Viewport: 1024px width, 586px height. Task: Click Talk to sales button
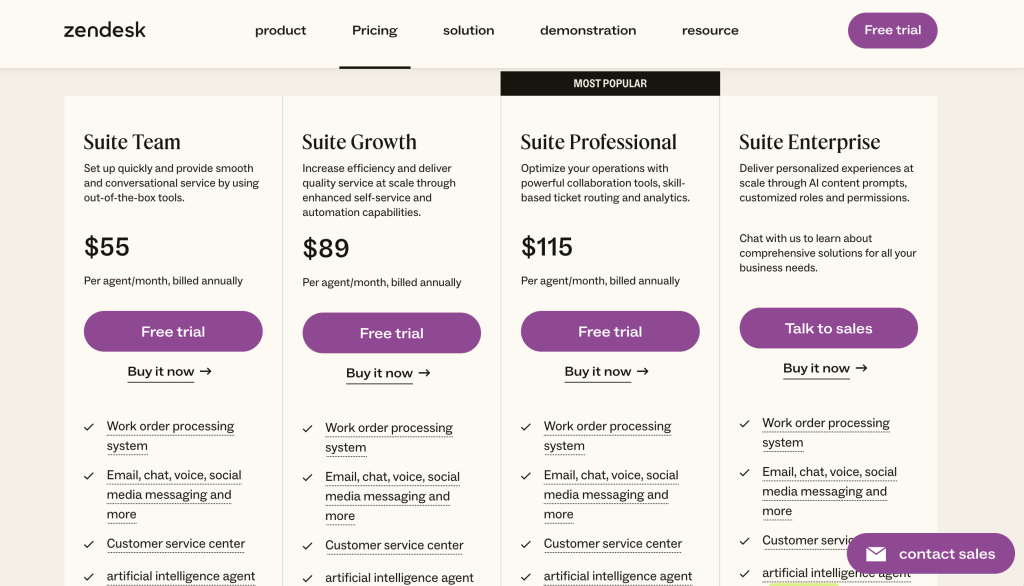[828, 328]
